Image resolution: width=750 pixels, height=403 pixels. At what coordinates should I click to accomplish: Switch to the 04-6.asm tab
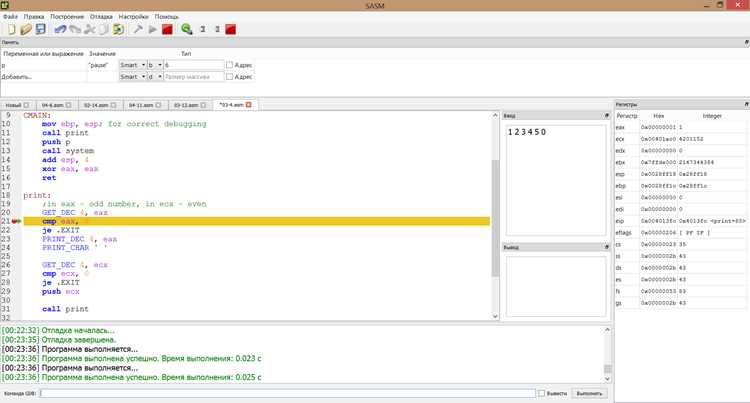(52, 105)
